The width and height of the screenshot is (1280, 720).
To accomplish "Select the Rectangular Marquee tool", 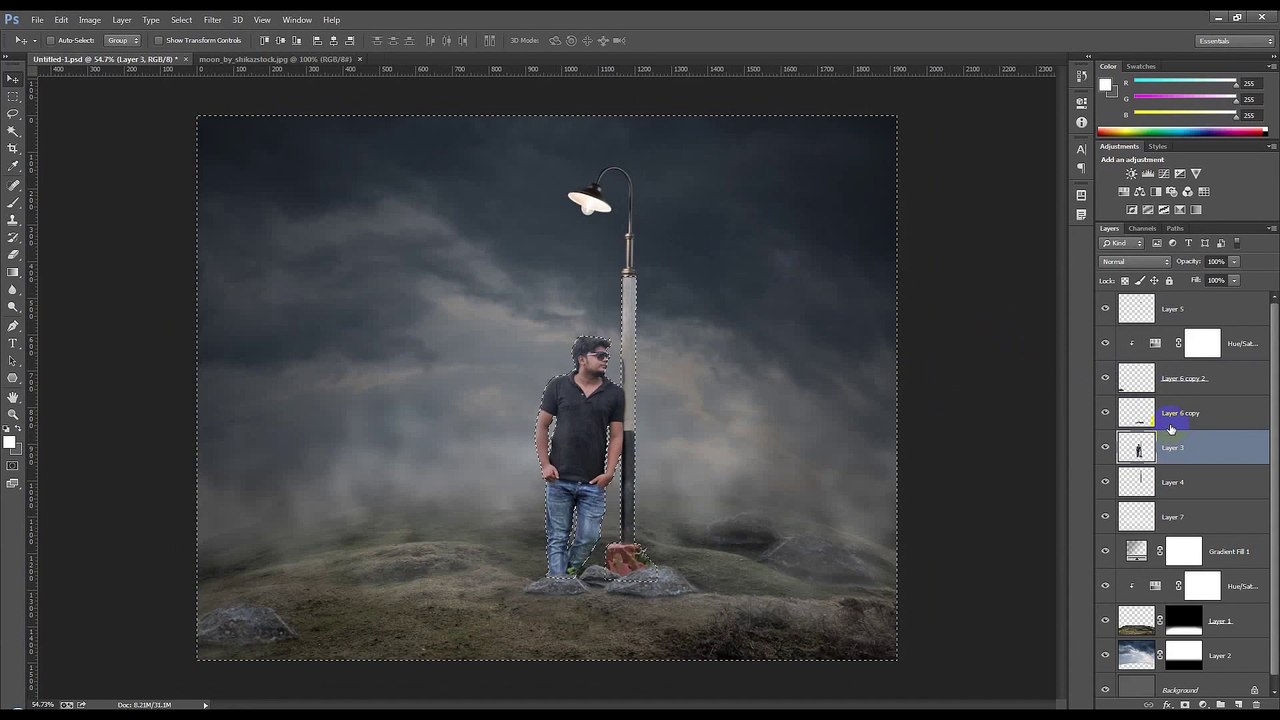I will [12, 96].
